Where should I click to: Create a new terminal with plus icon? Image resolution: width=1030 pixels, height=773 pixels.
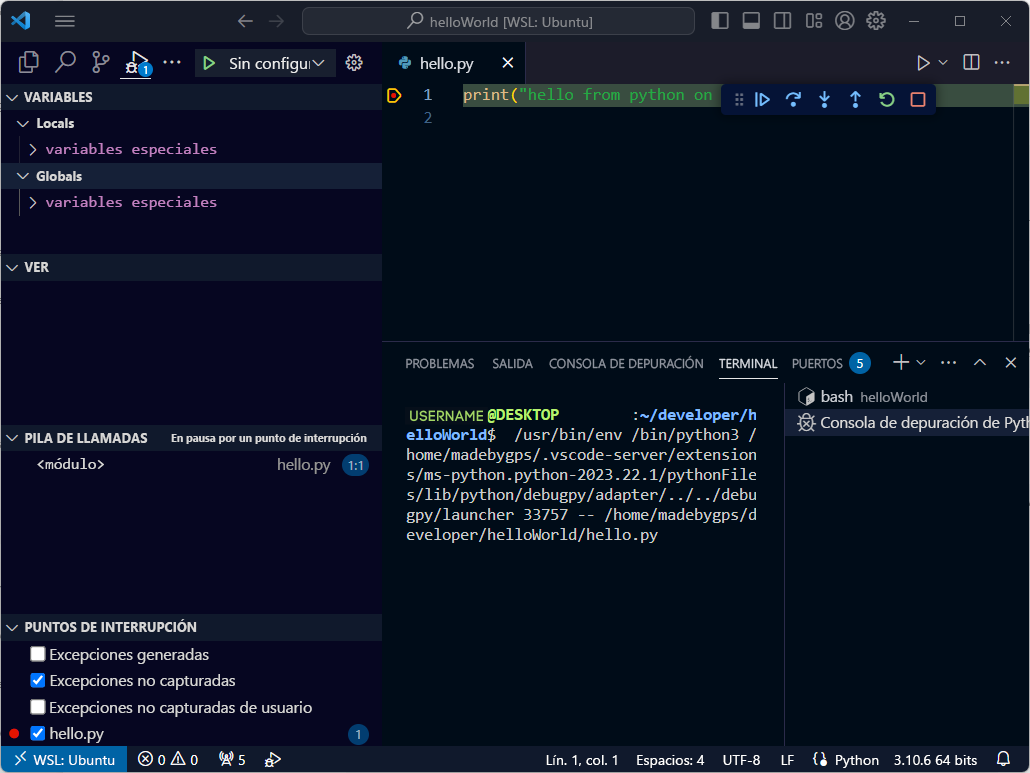coord(901,363)
